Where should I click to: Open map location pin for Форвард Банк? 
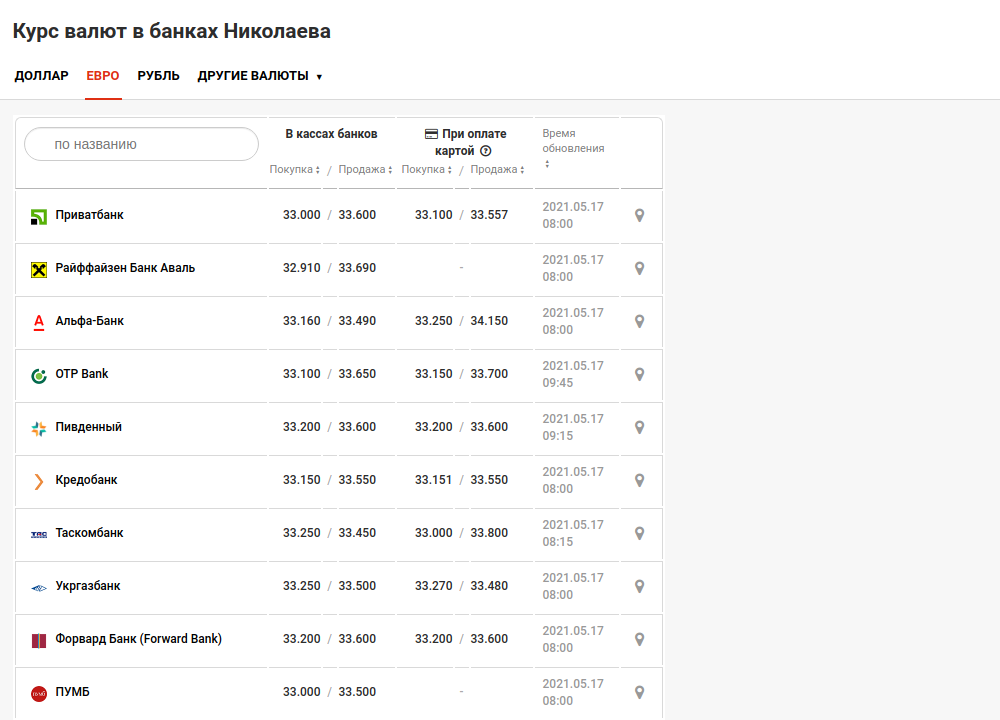[640, 639]
